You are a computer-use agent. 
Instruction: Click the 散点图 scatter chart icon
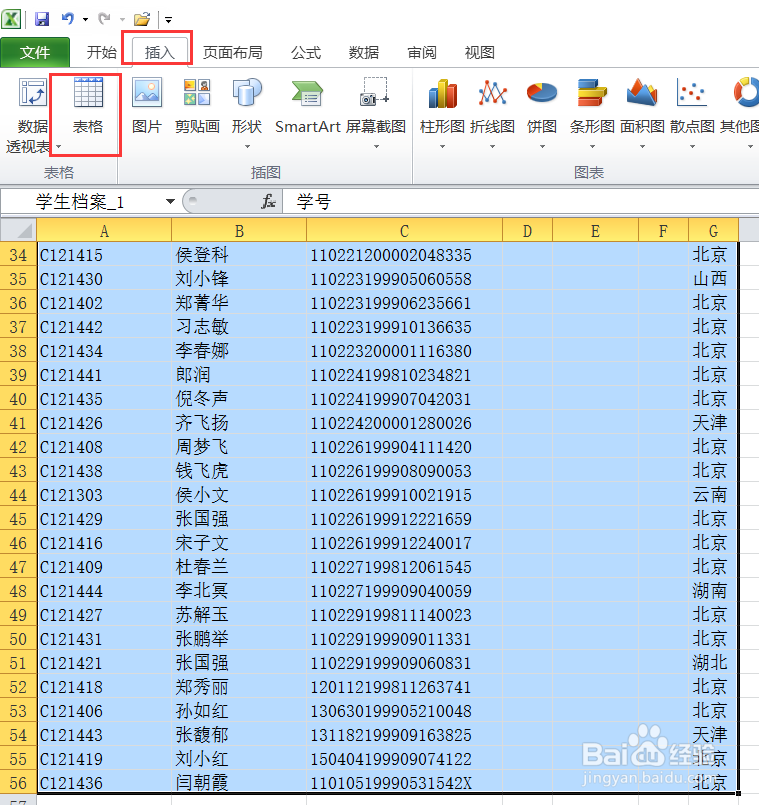pyautogui.click(x=692, y=92)
